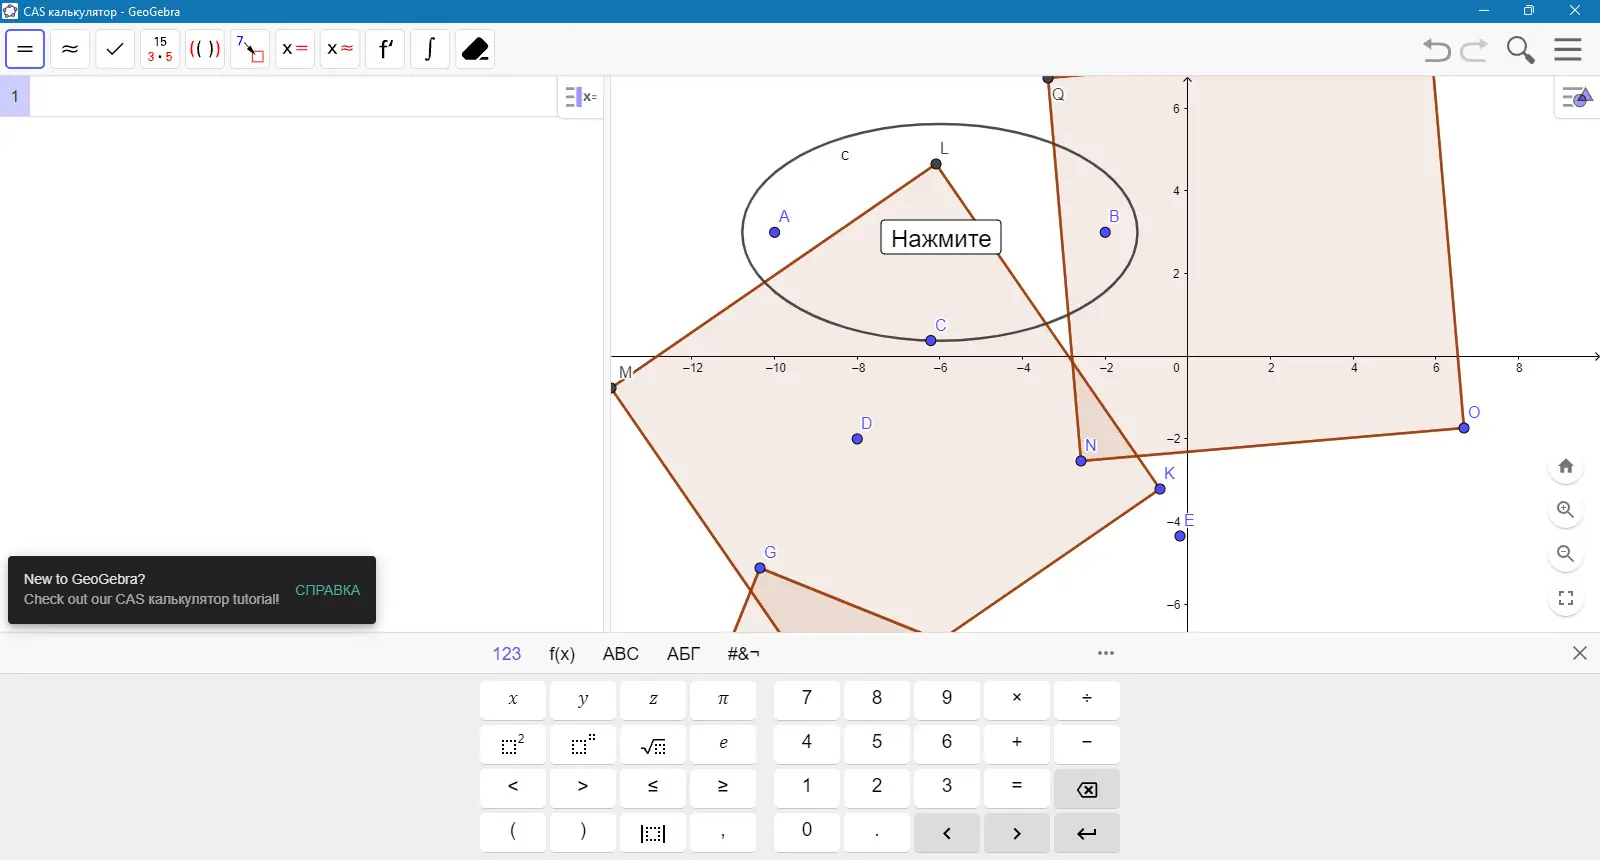The height and width of the screenshot is (860, 1600).
Task: Select the Expand parentheses tool
Action: click(x=205, y=49)
